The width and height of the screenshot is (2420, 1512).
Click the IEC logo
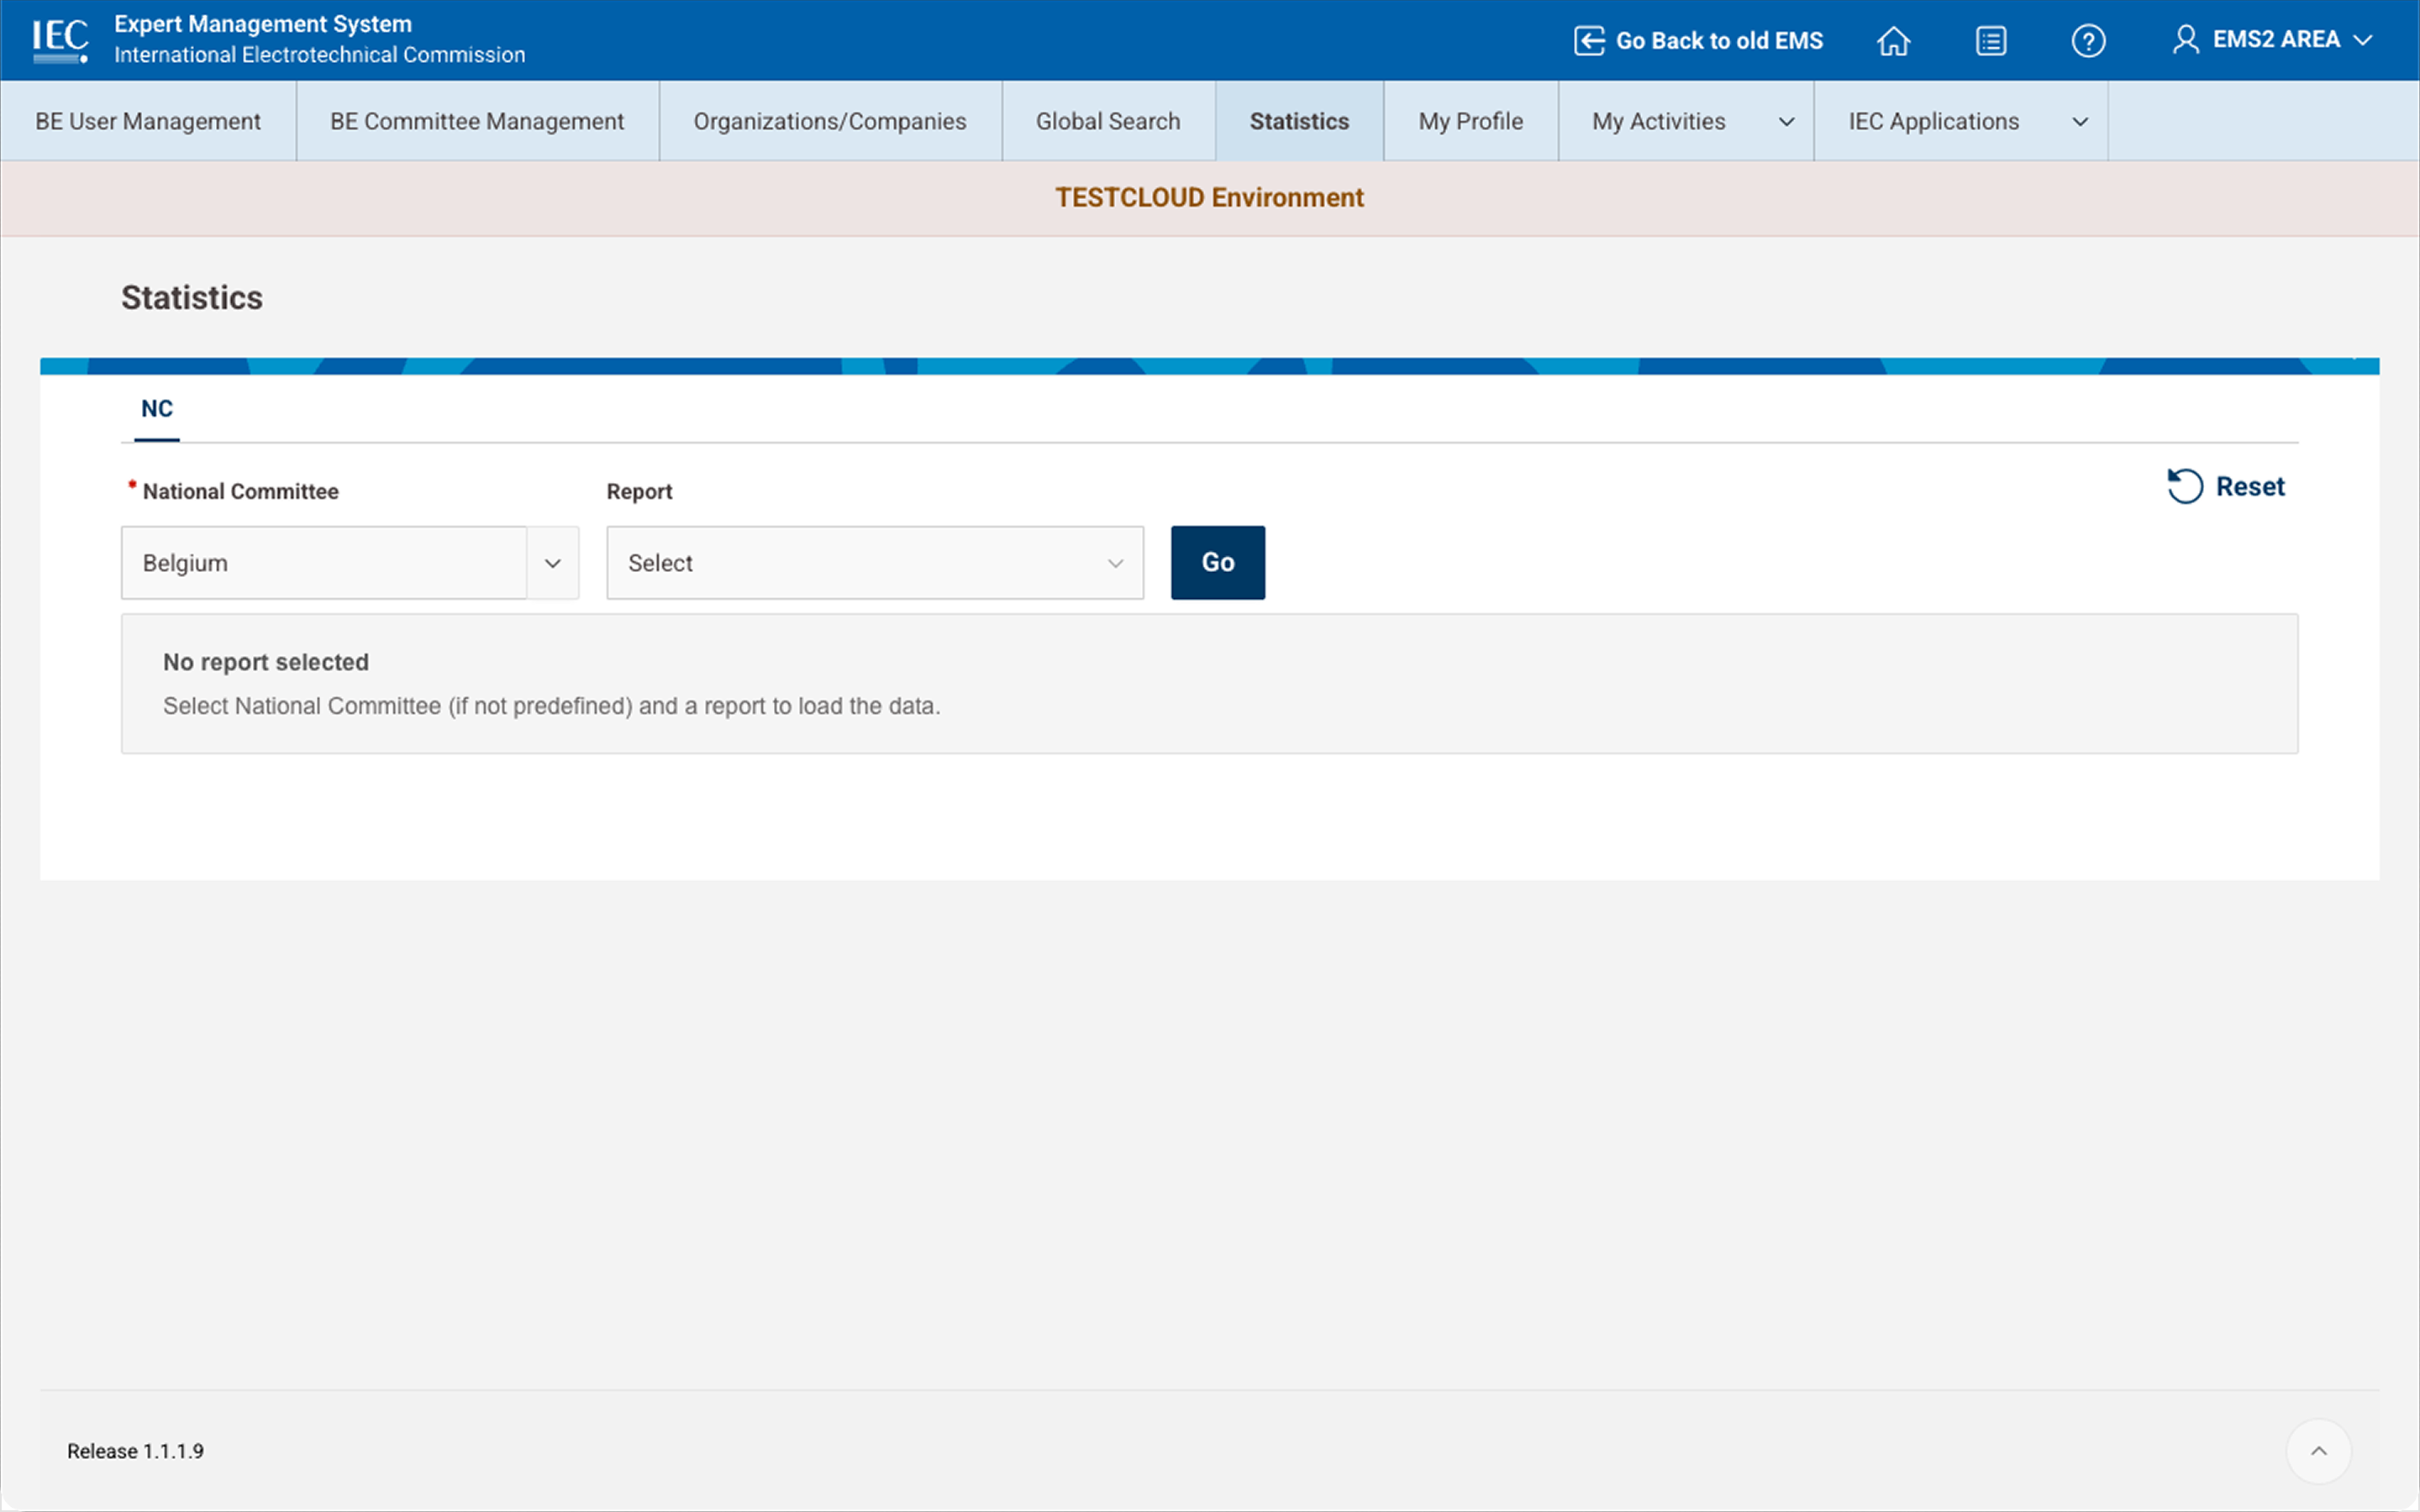pos(60,40)
